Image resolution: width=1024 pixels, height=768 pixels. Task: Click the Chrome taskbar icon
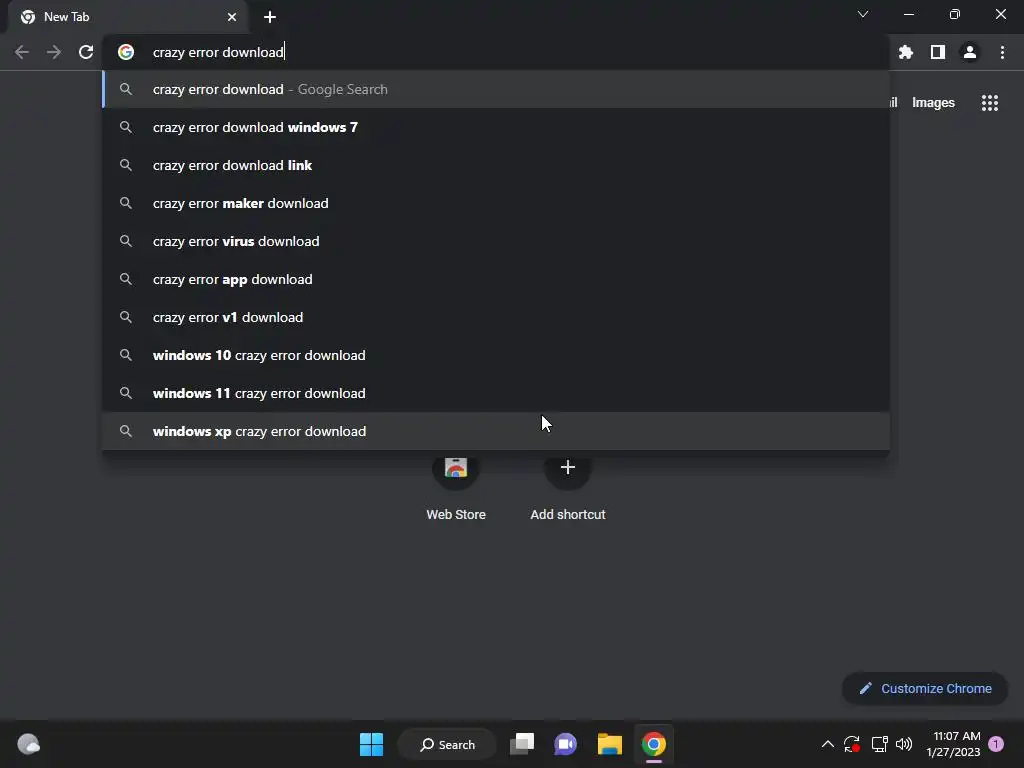pos(654,744)
